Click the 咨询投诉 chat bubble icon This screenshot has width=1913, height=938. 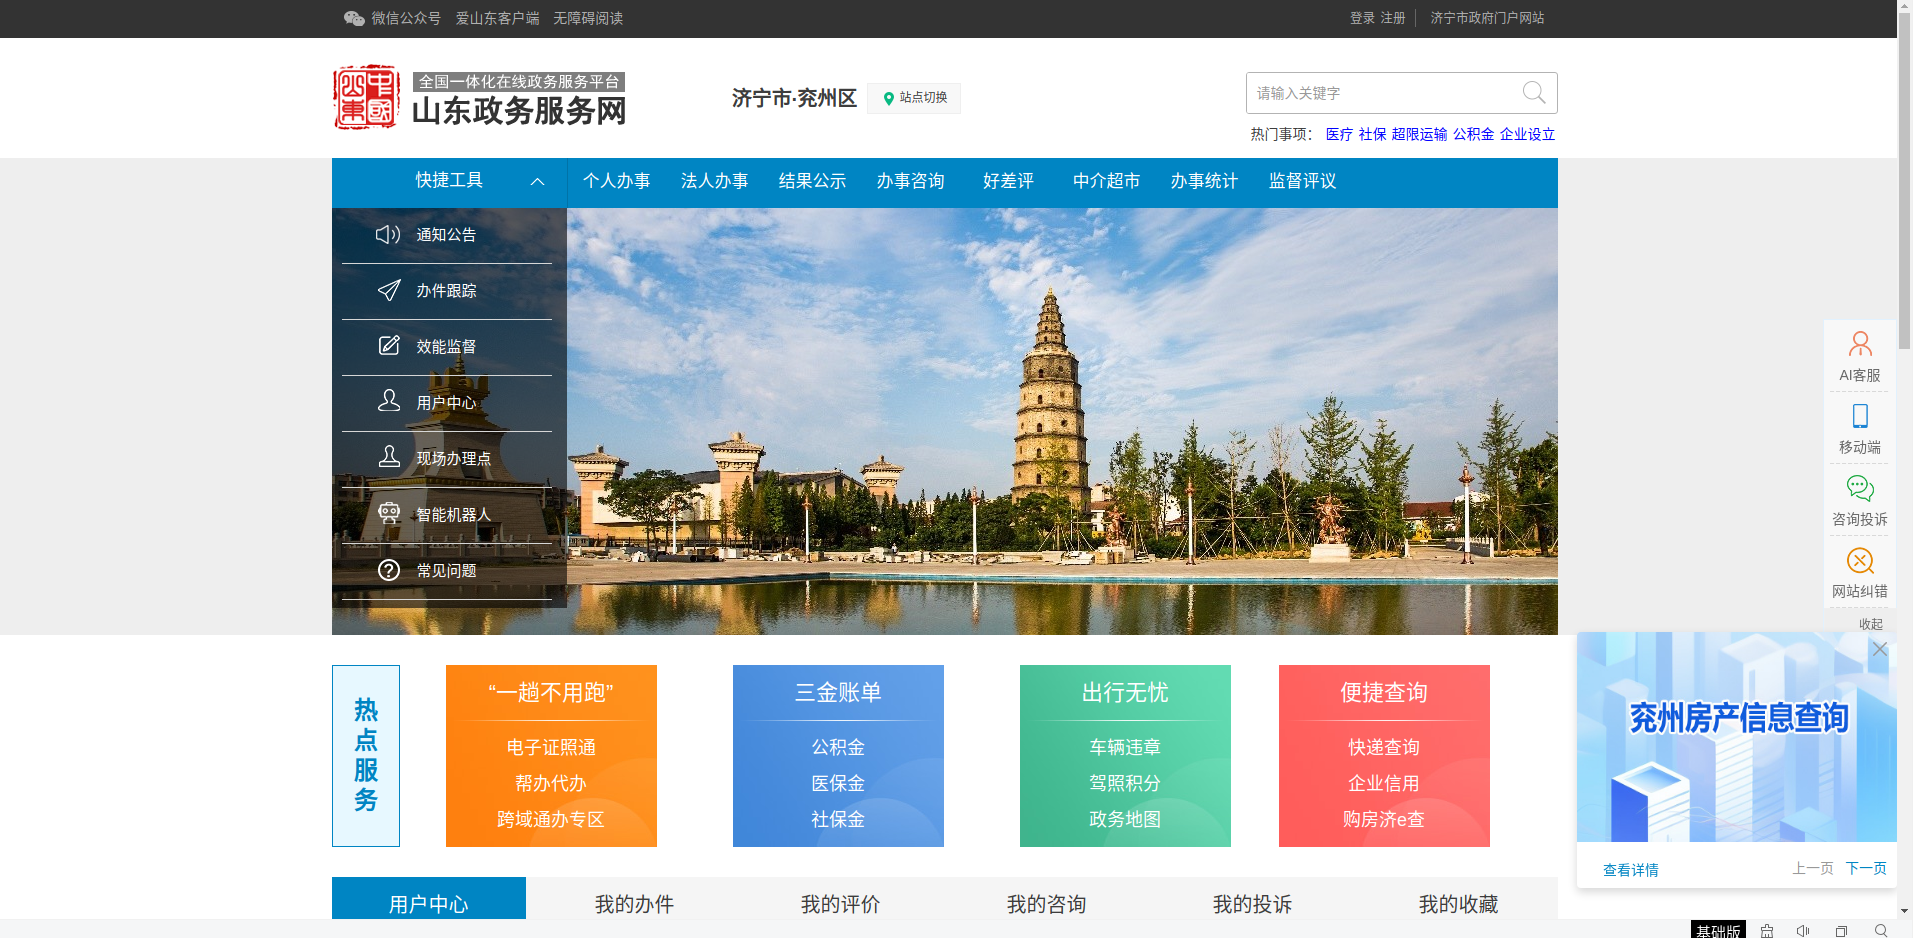click(1859, 489)
